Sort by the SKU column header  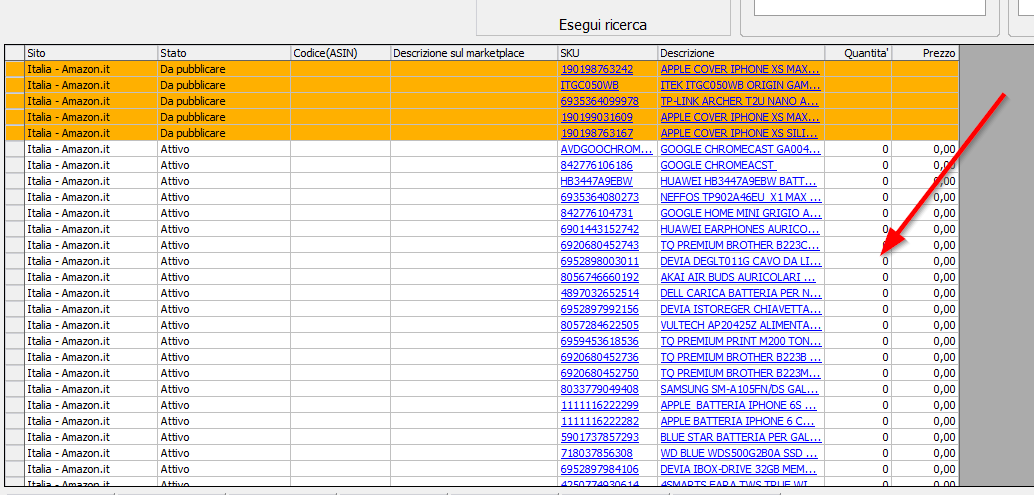(x=607, y=53)
